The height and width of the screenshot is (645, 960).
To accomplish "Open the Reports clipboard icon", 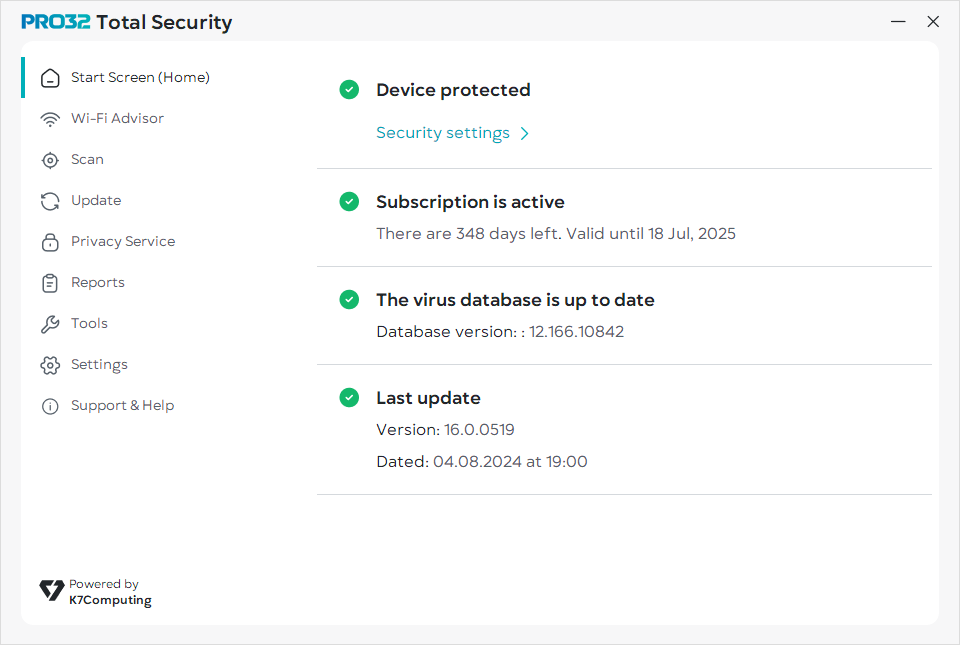I will (x=50, y=283).
